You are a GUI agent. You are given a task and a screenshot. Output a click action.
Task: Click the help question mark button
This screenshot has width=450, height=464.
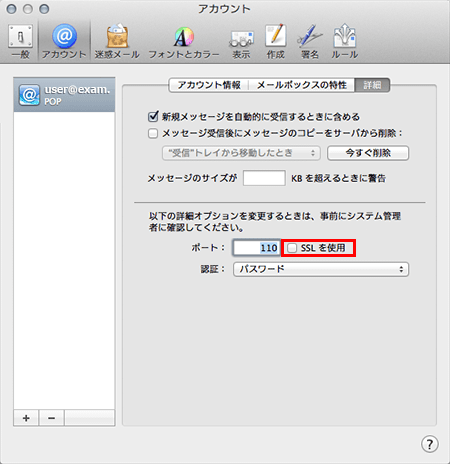pos(430,444)
